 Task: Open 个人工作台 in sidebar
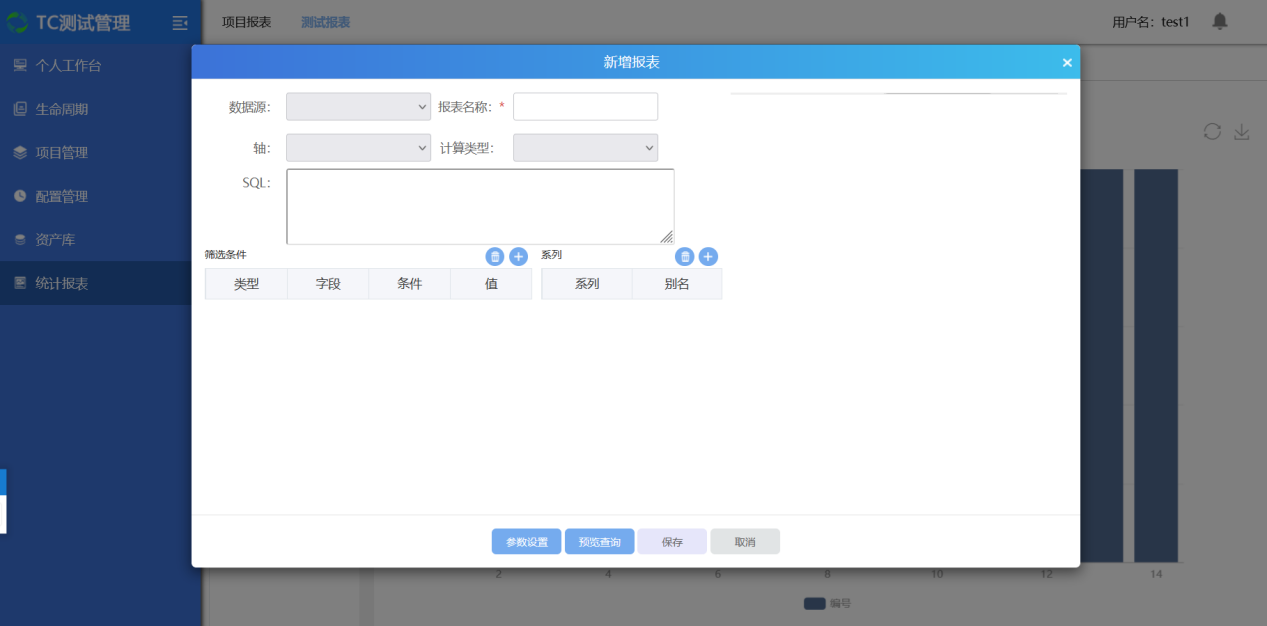point(68,66)
